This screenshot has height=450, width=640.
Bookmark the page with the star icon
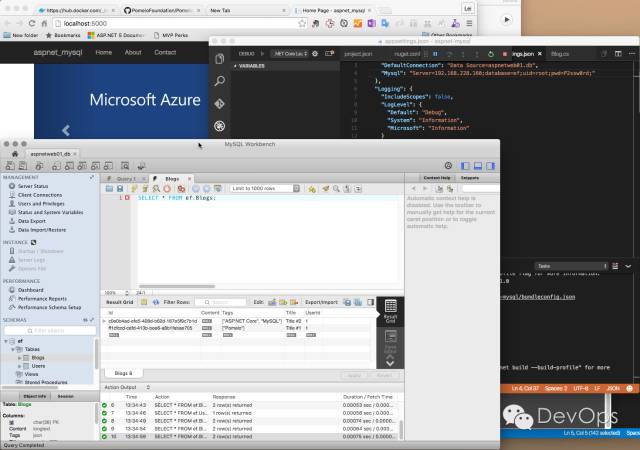tap(302, 23)
